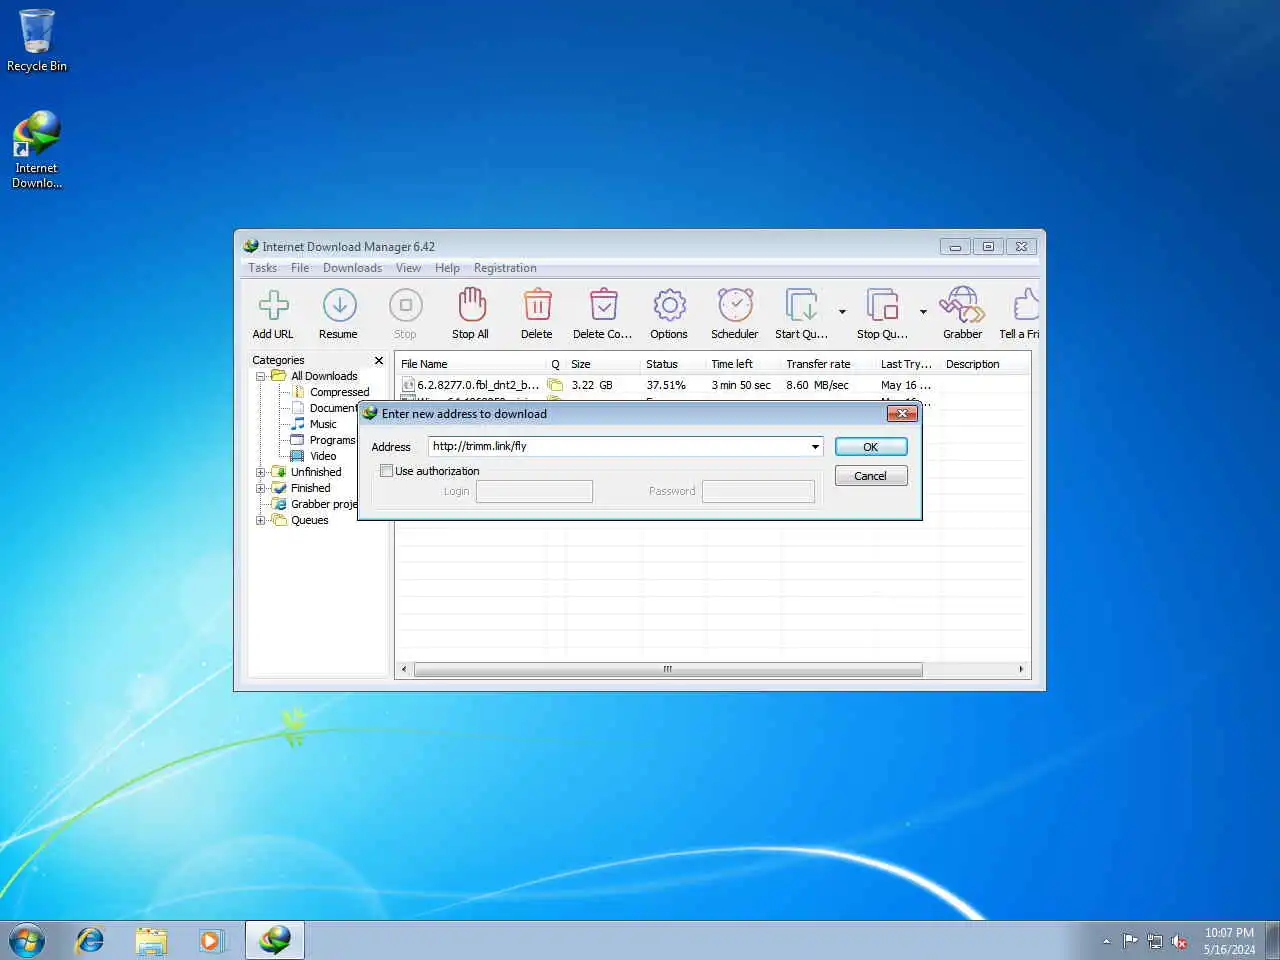Open Internet Download Manager desktop shortcut
Screen dimensions: 1280x960
click(x=37, y=150)
